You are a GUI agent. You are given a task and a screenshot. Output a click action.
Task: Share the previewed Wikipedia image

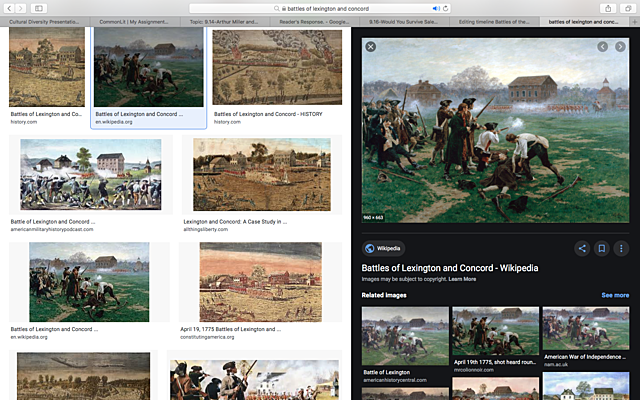pos(582,248)
